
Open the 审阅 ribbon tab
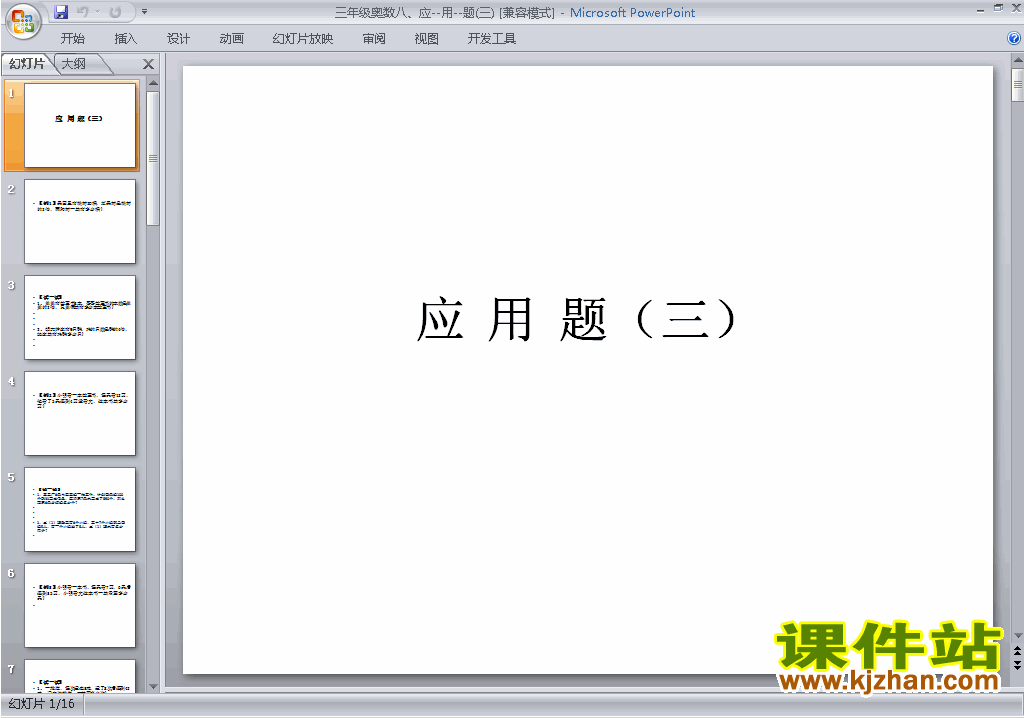(374, 39)
